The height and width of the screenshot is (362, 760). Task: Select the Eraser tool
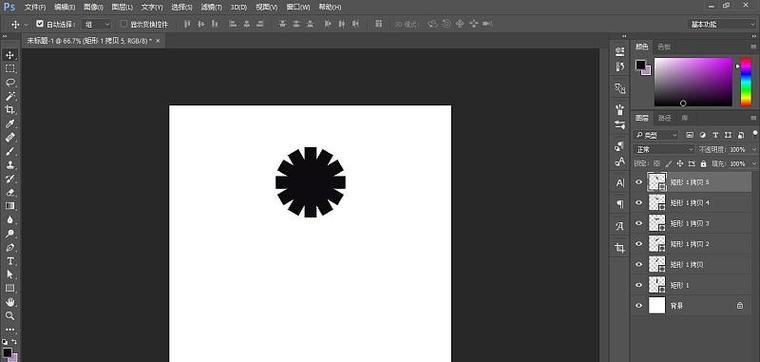(10, 192)
